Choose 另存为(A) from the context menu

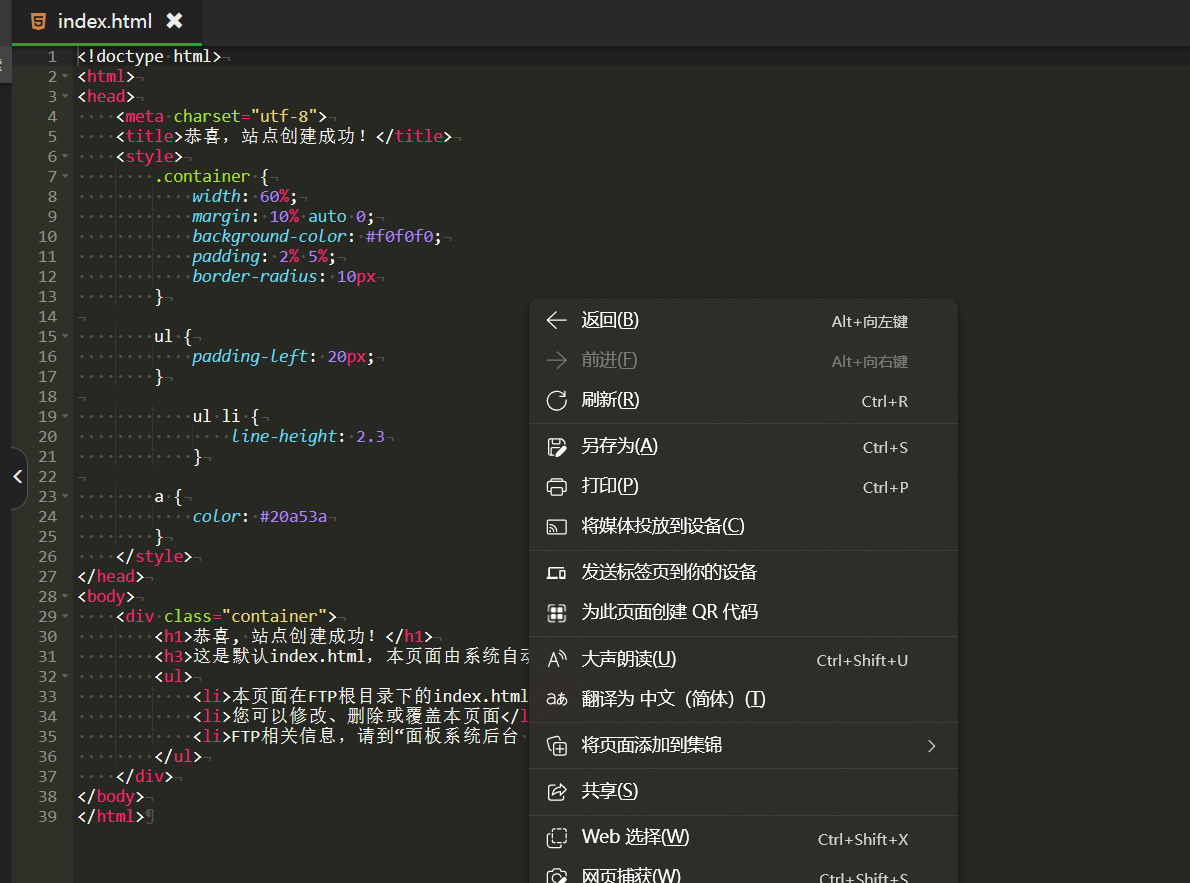(743, 447)
